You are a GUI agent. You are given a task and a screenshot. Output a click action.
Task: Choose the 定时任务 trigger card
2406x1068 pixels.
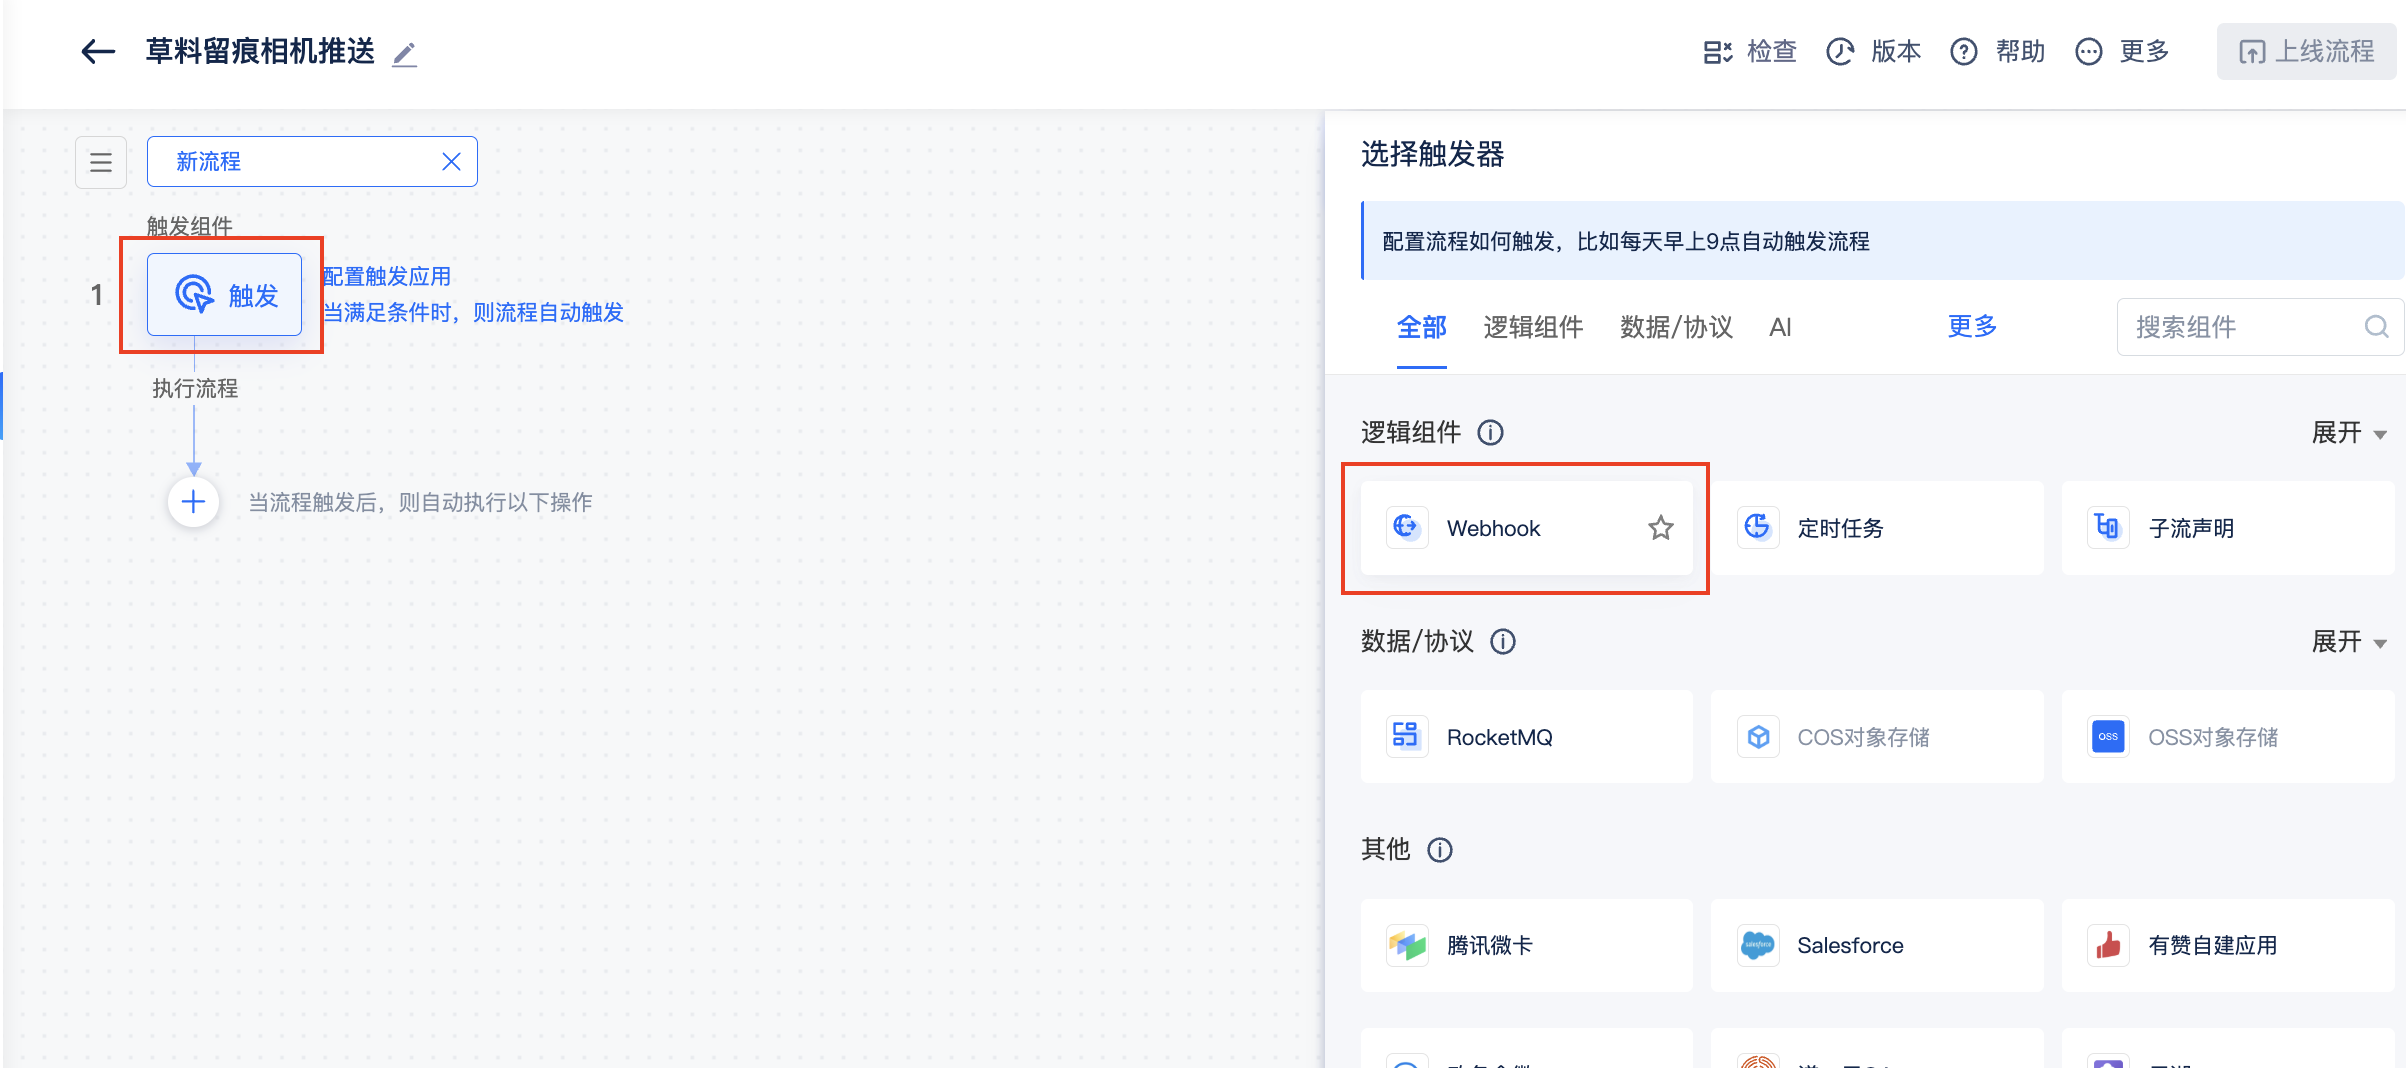[x=1877, y=528]
